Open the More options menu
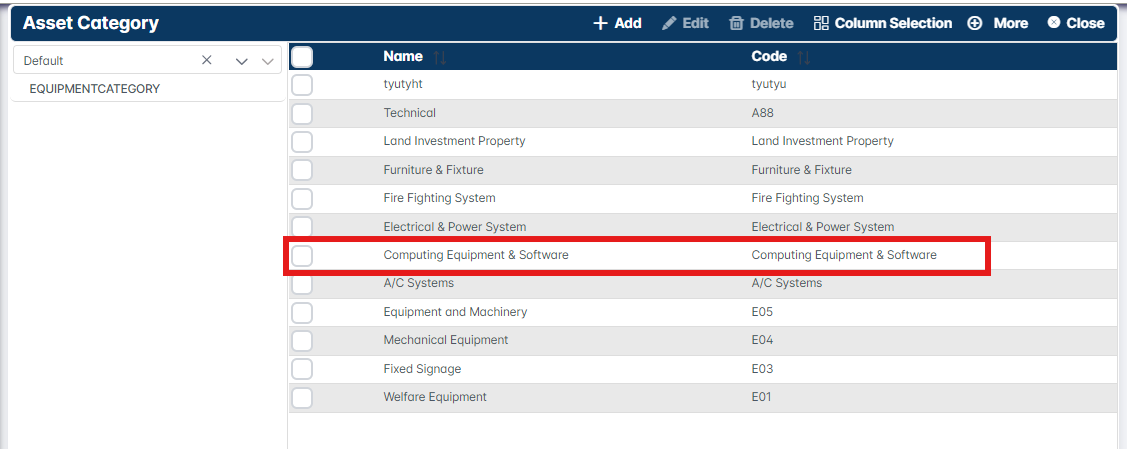 (x=998, y=24)
